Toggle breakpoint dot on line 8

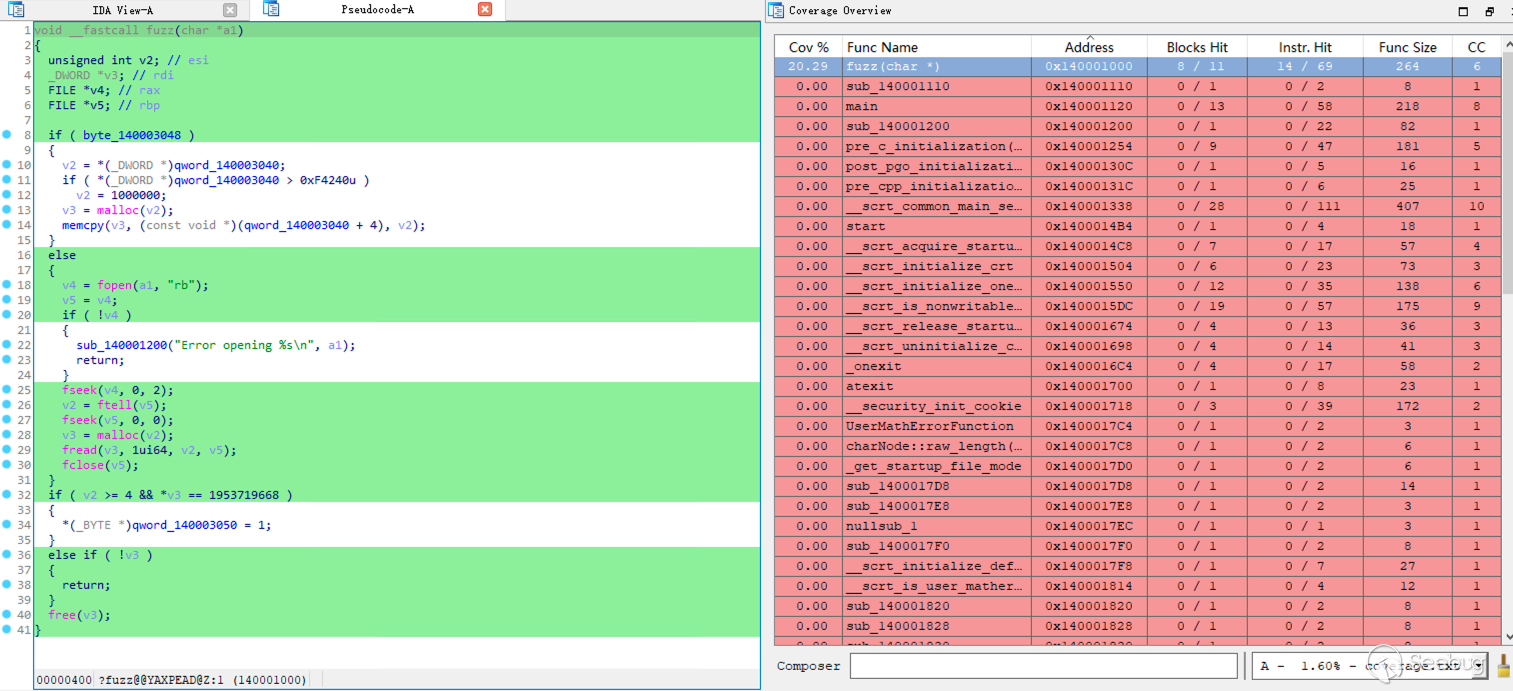tap(7, 135)
